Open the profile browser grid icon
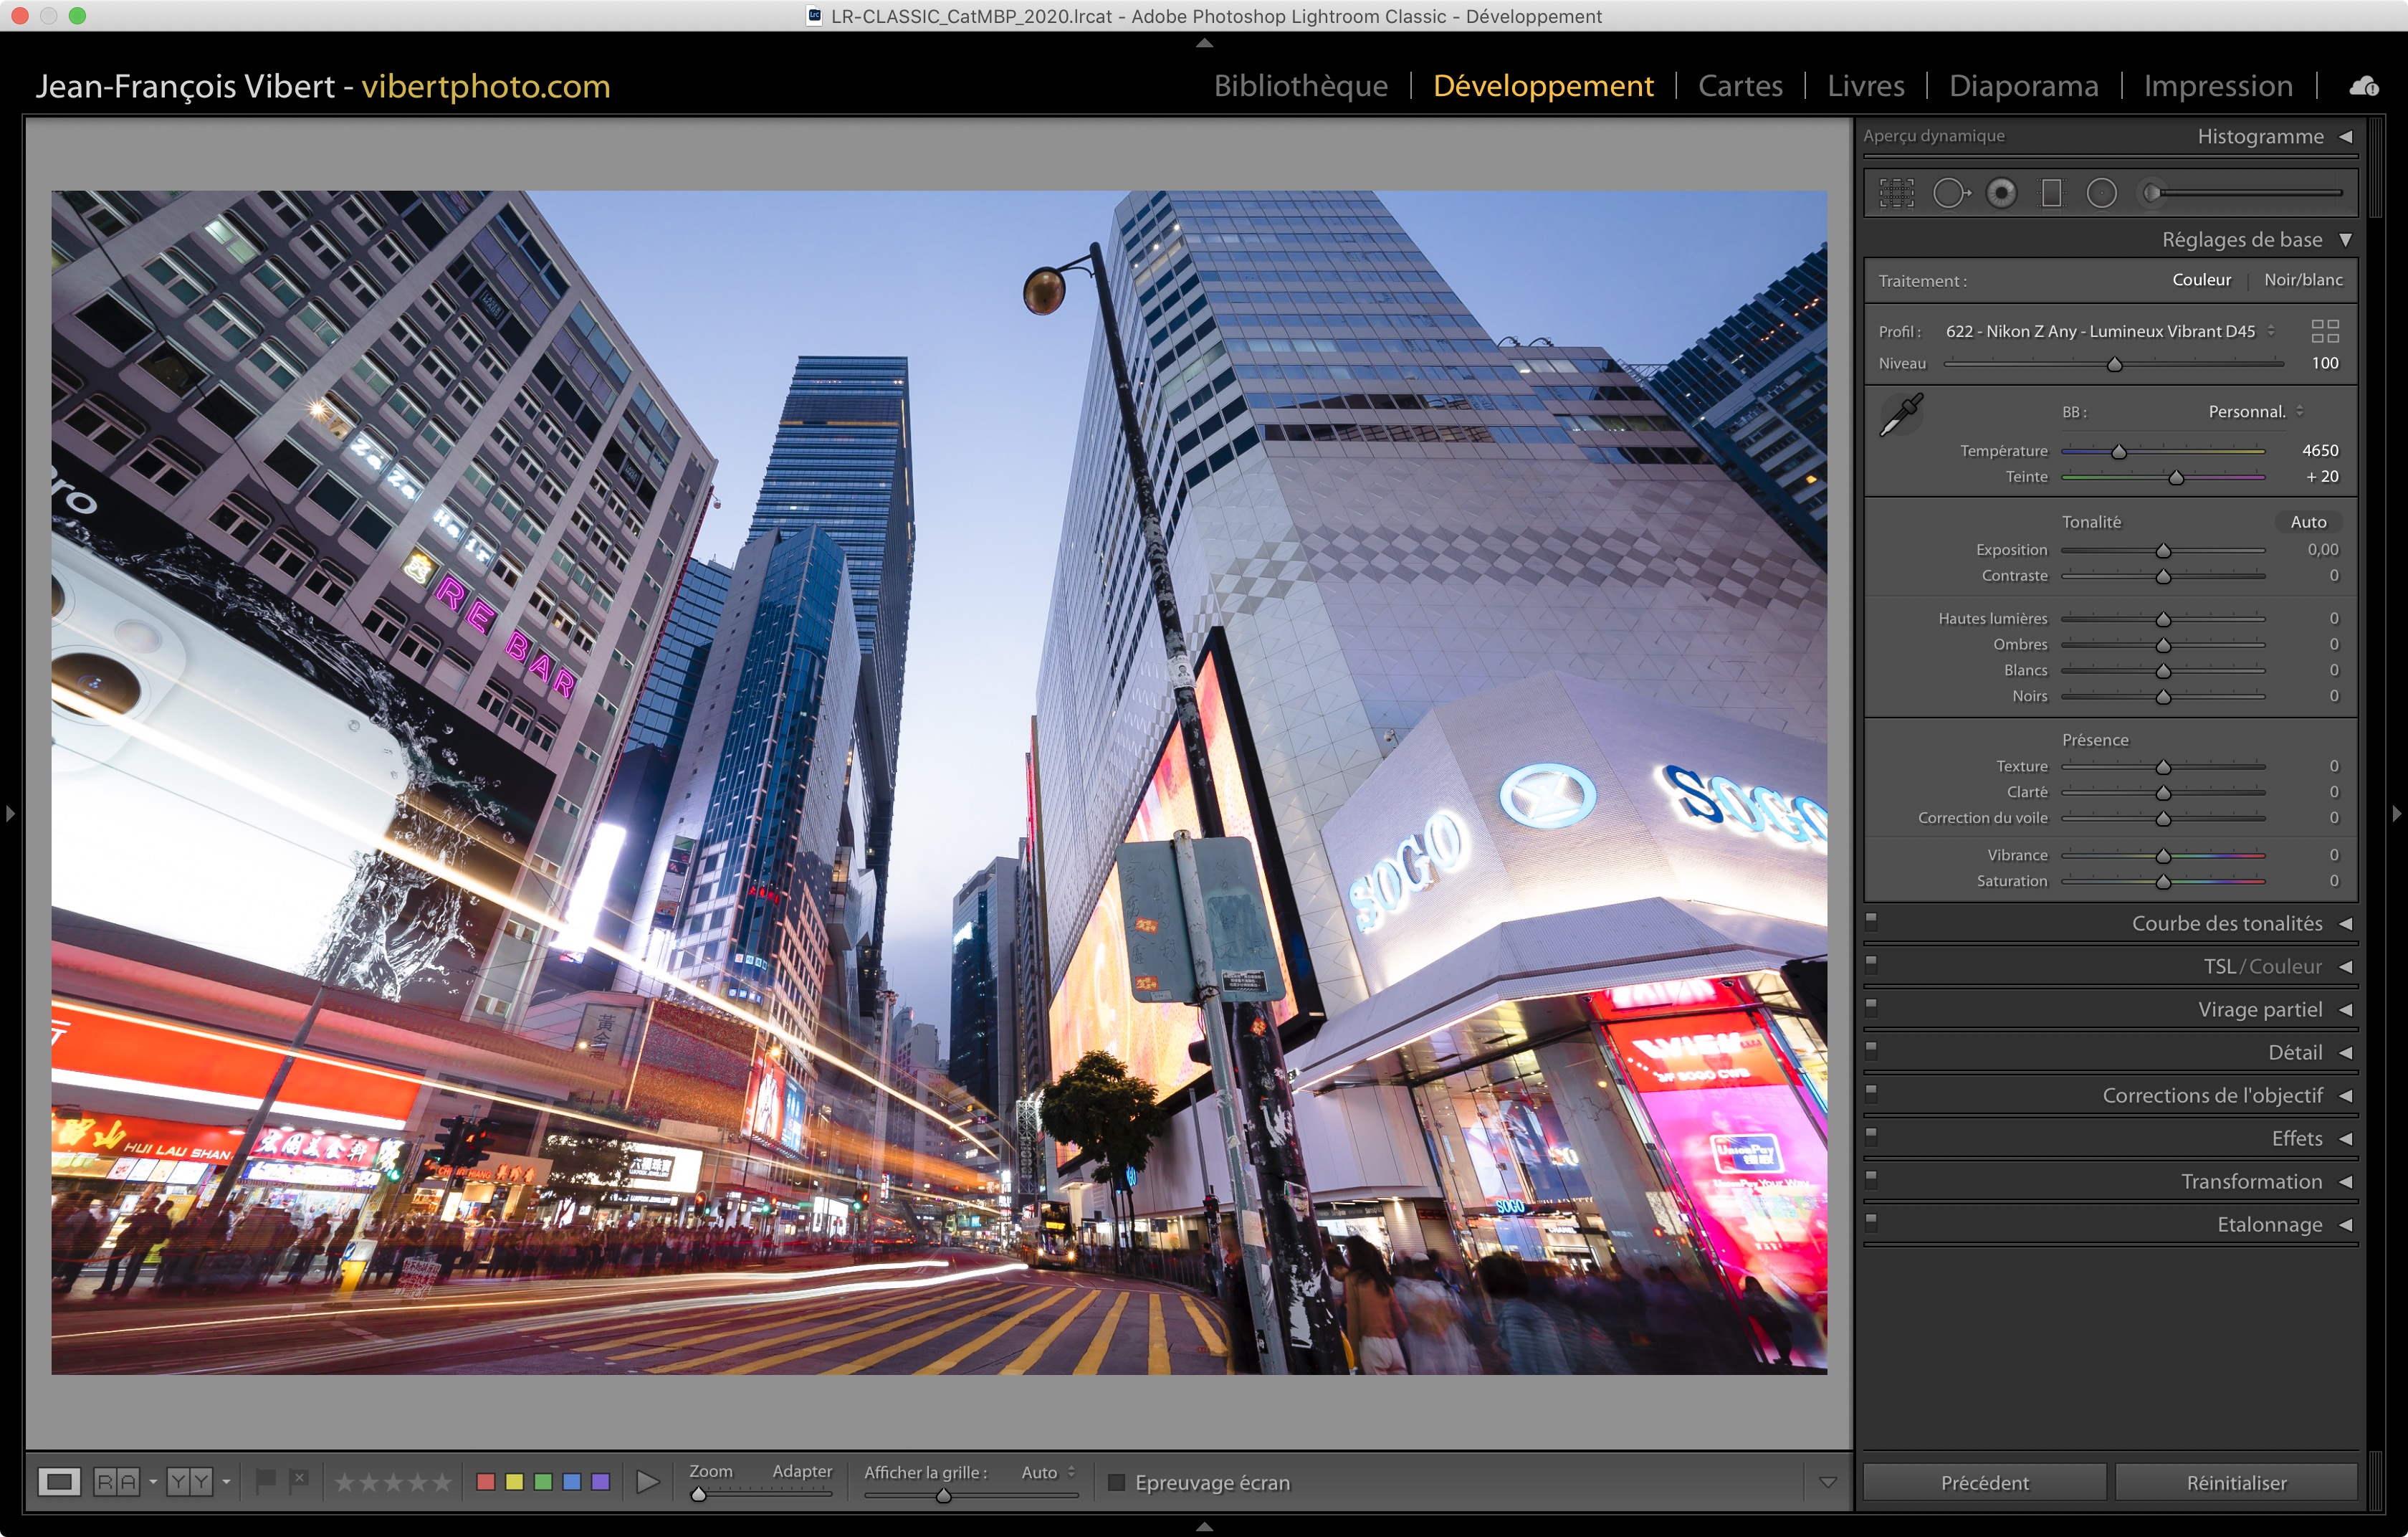Viewport: 2408px width, 1537px height. click(x=2325, y=331)
